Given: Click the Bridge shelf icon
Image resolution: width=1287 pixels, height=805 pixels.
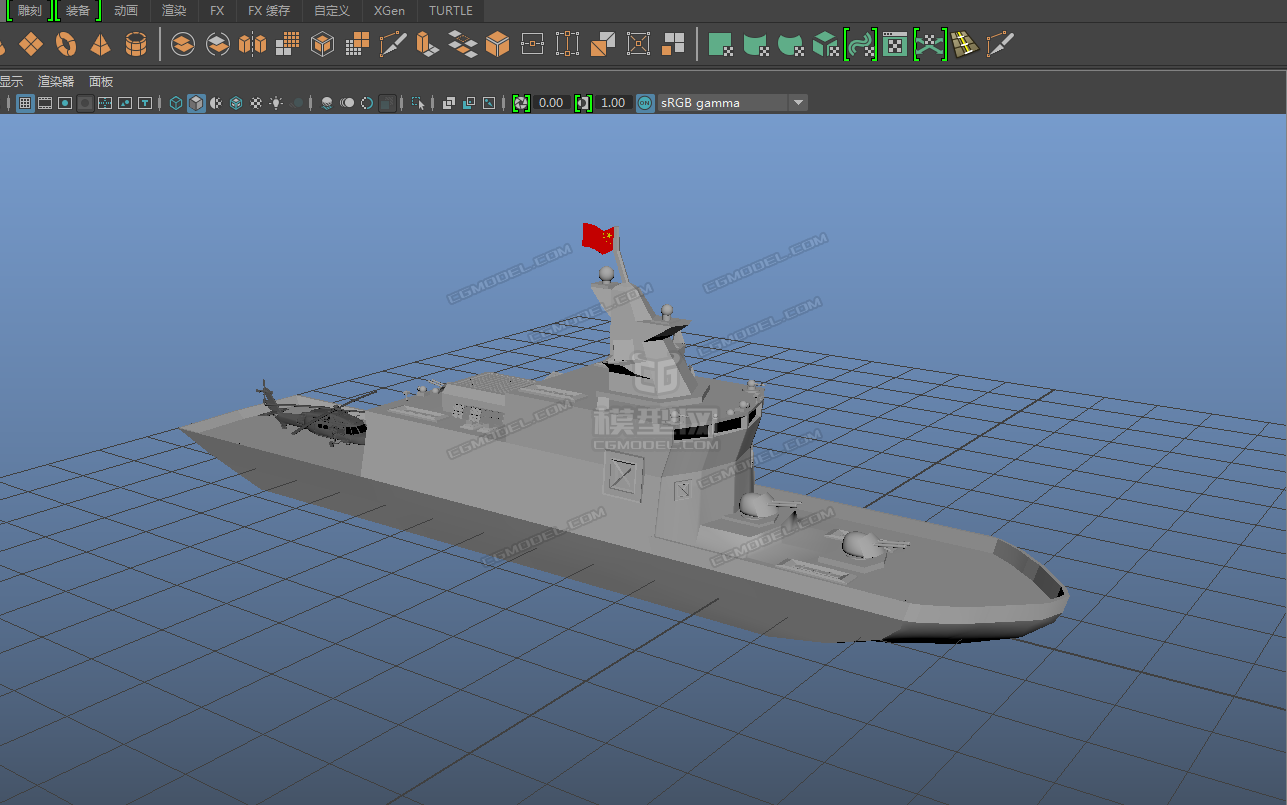Looking at the screenshot, I should pos(462,44).
